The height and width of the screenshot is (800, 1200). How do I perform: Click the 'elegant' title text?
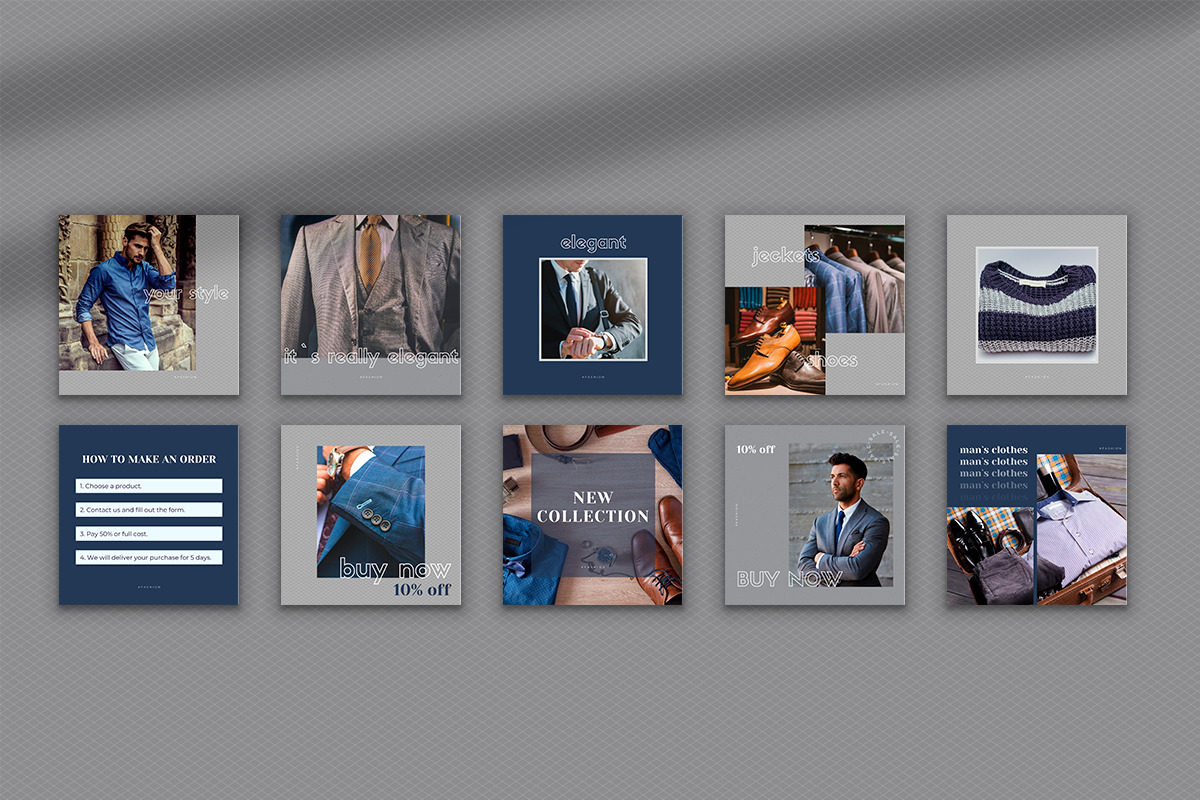pyautogui.click(x=593, y=242)
